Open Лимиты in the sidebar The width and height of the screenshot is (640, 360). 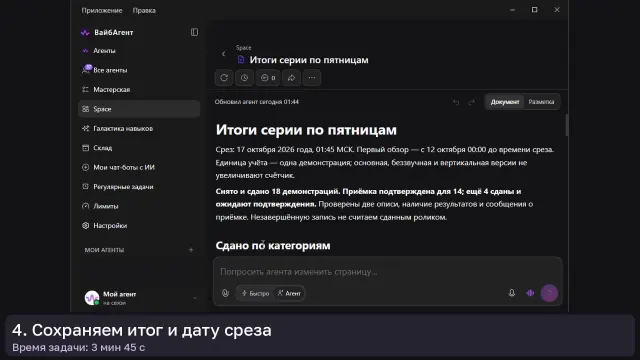coord(139,206)
